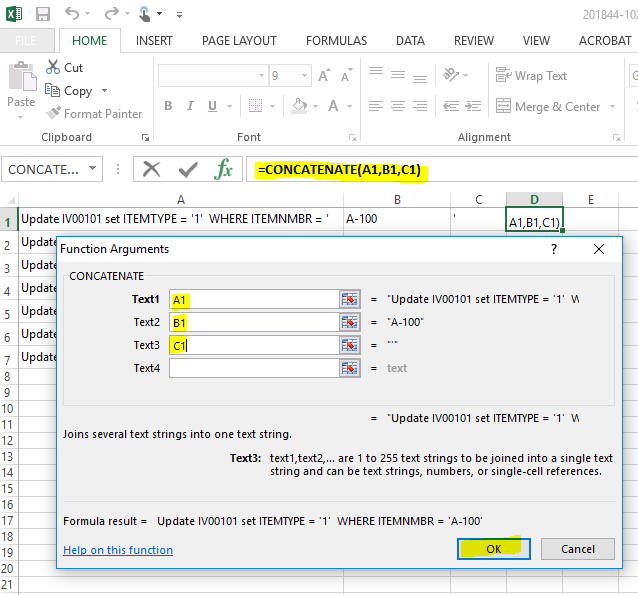Toggle Bold formatting in Font group

(x=168, y=107)
